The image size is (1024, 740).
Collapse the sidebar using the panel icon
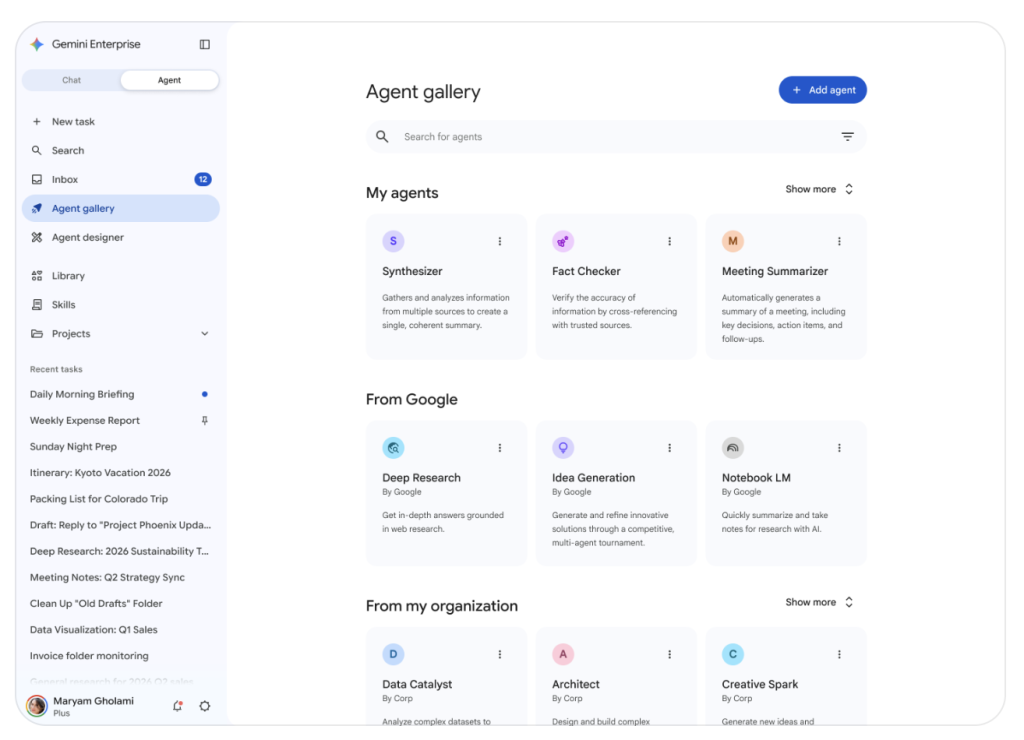point(204,44)
